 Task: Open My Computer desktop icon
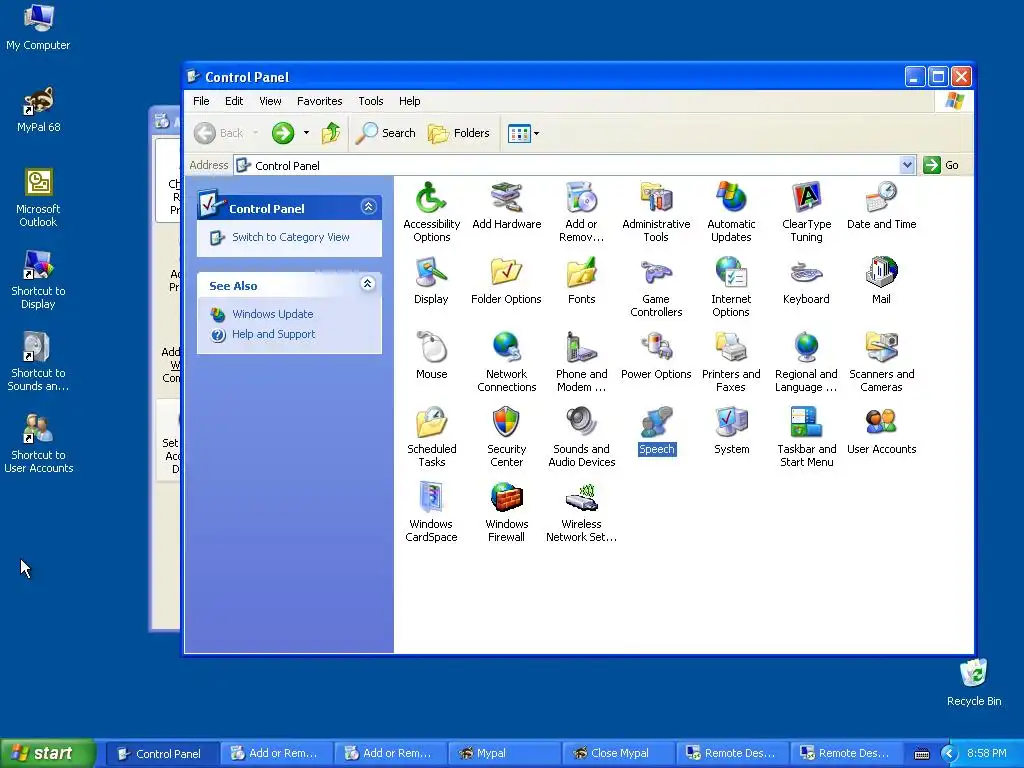pyautogui.click(x=38, y=27)
